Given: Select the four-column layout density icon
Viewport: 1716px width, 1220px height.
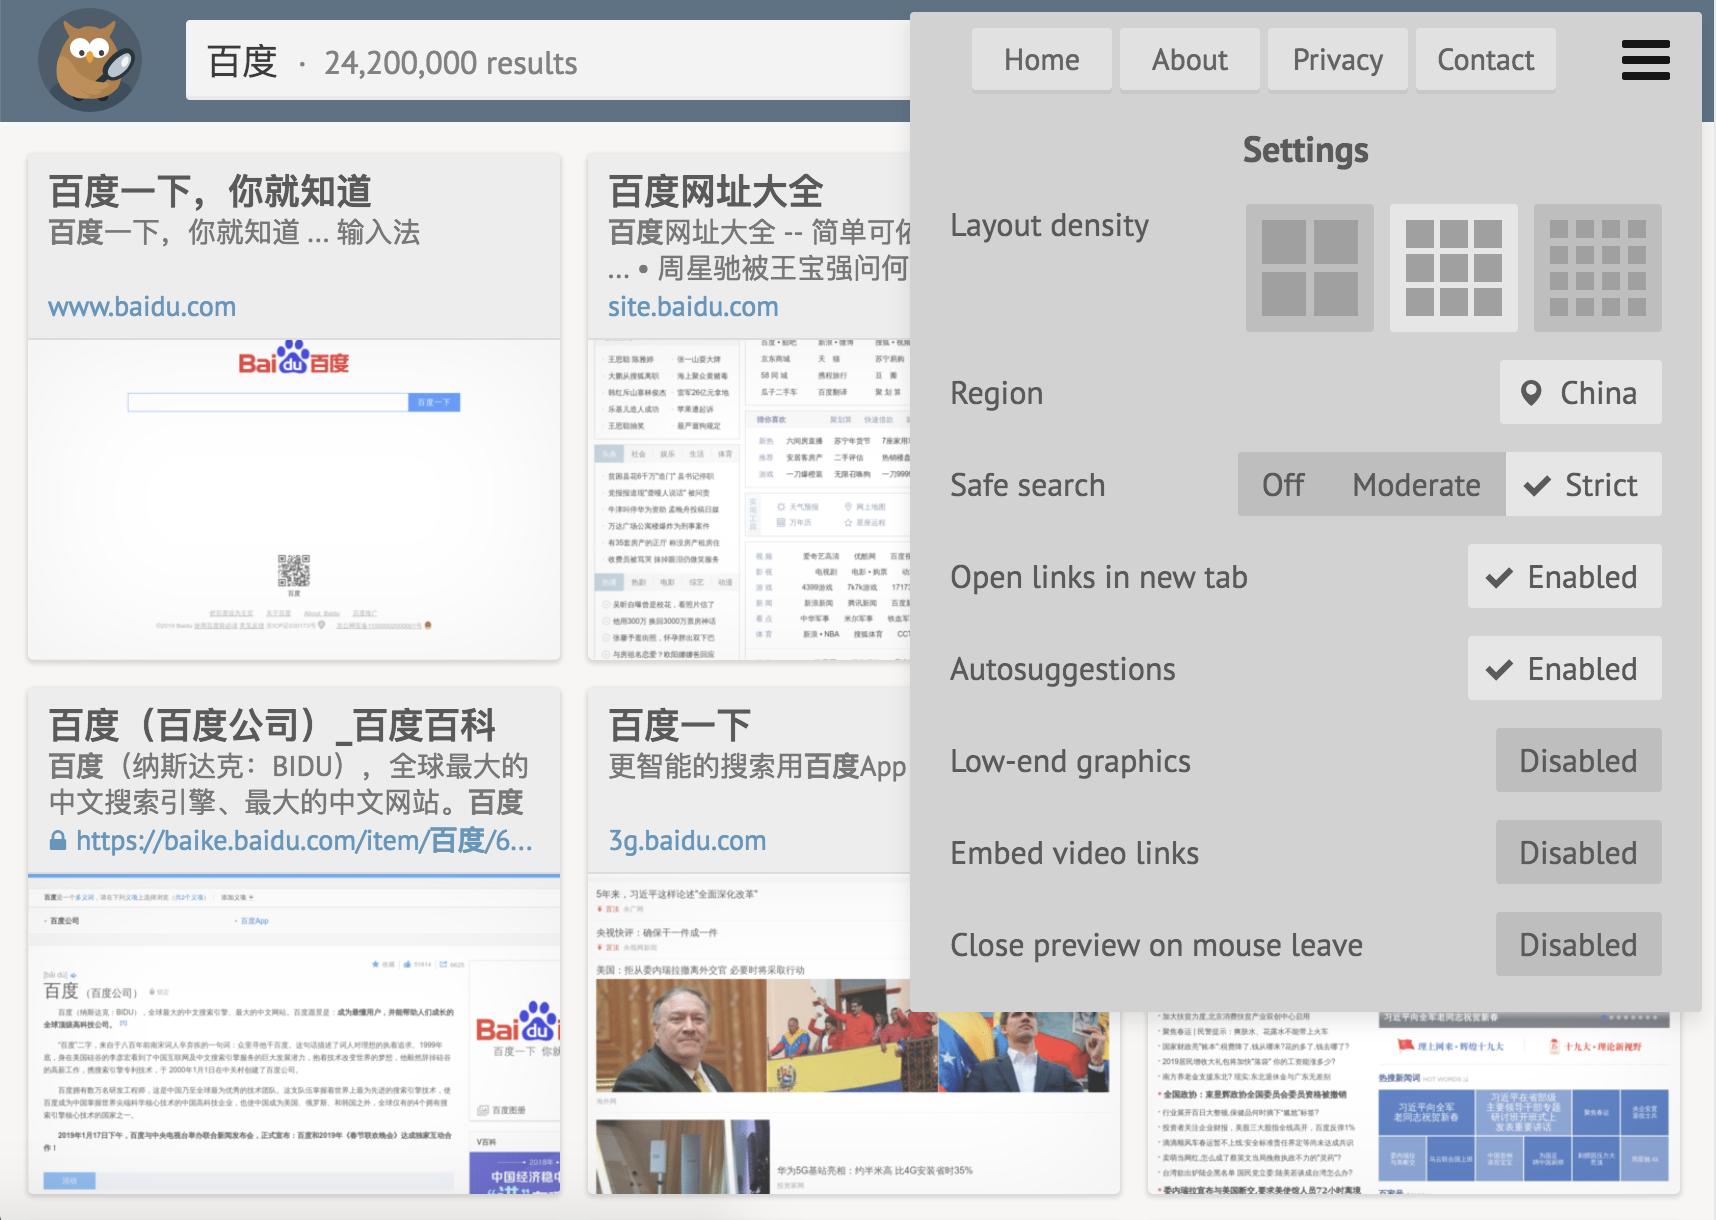Looking at the screenshot, I should [x=1597, y=268].
